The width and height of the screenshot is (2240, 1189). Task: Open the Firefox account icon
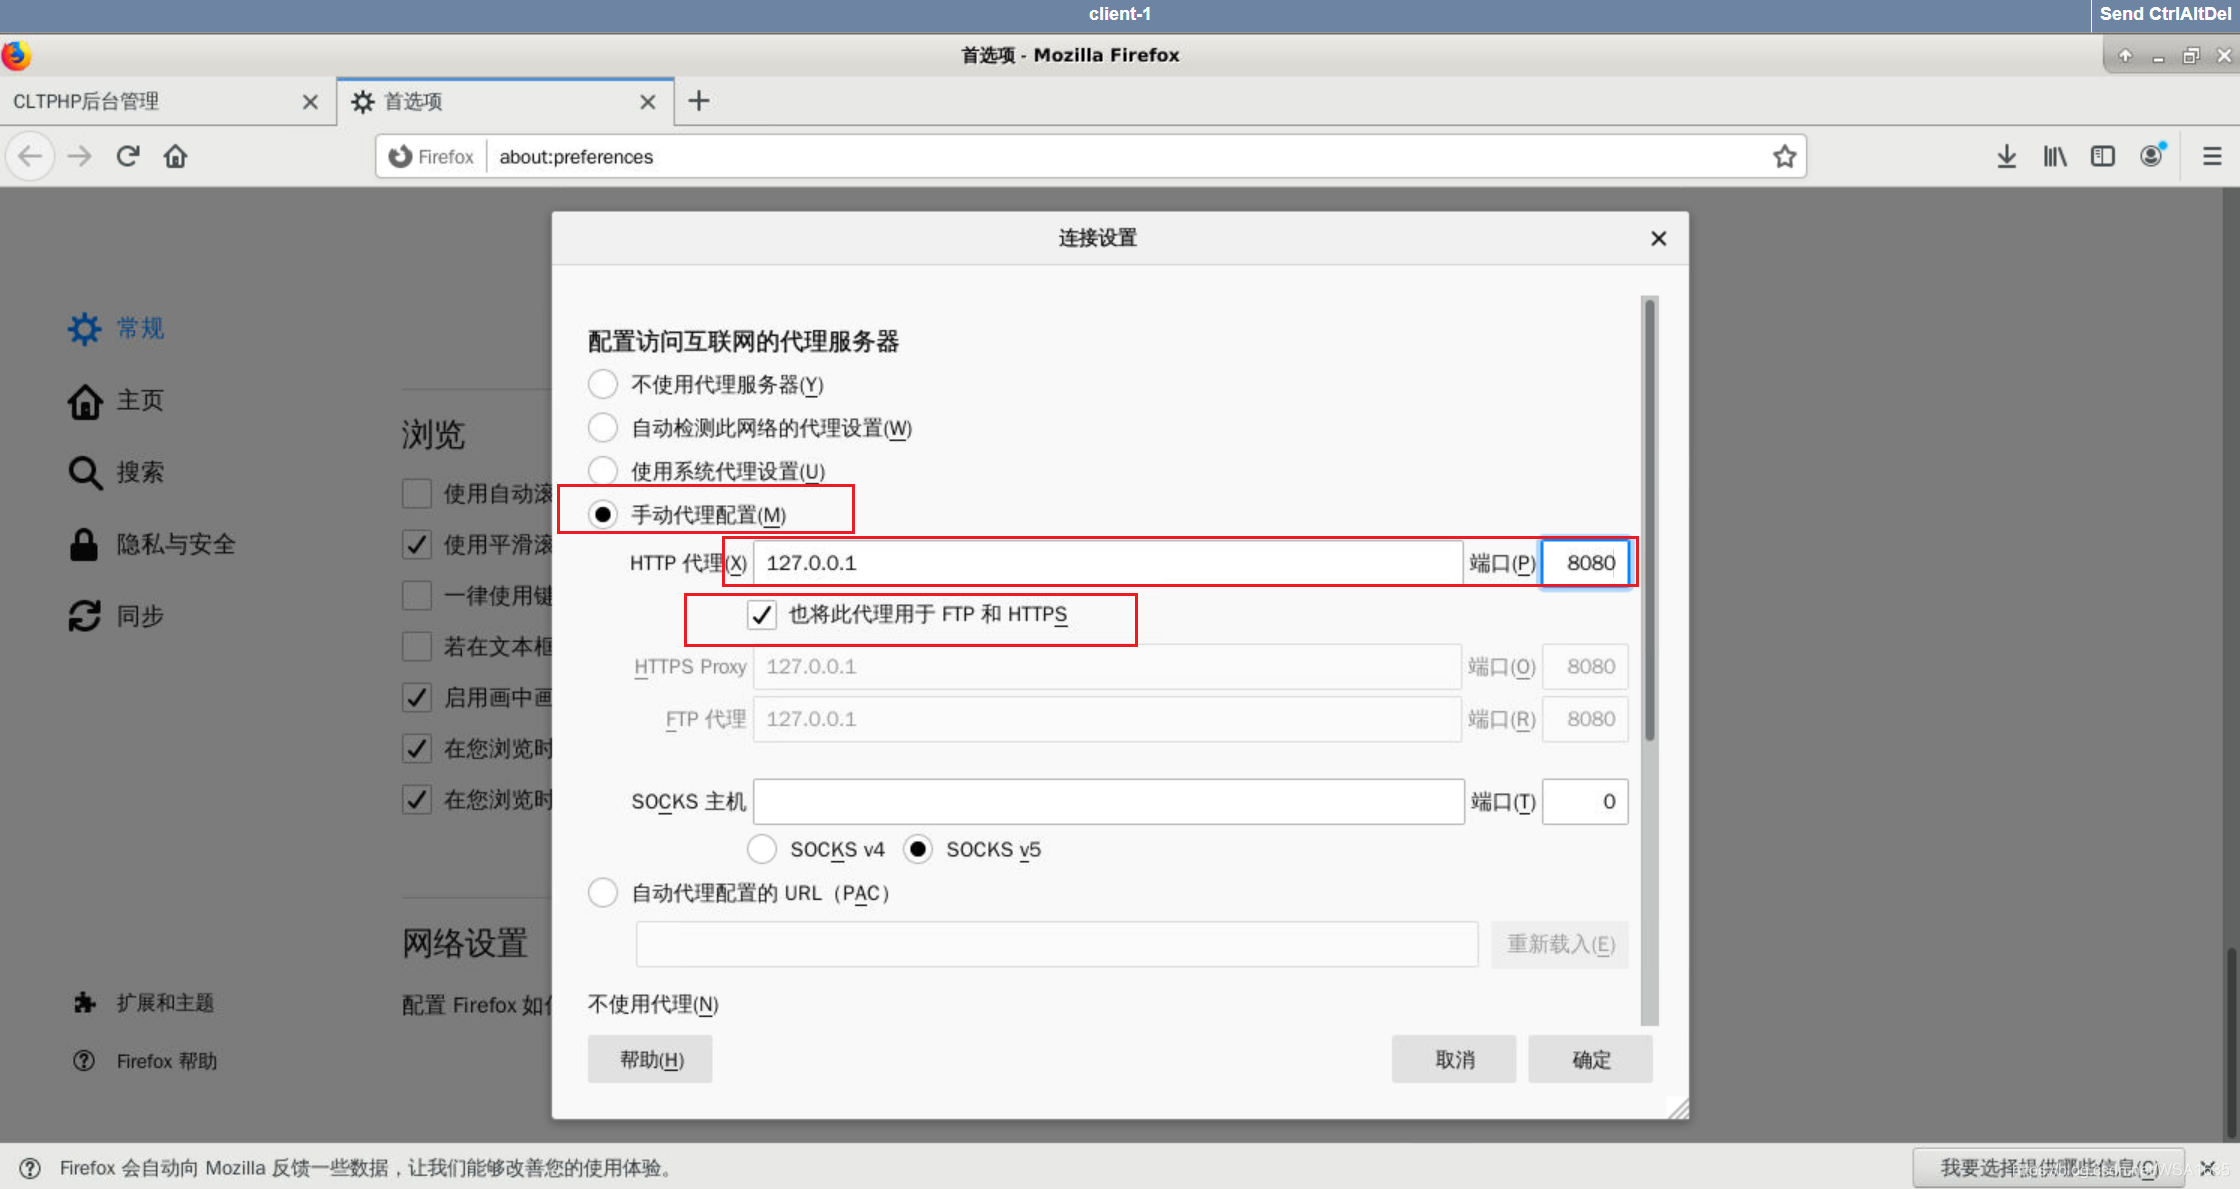click(x=2152, y=156)
